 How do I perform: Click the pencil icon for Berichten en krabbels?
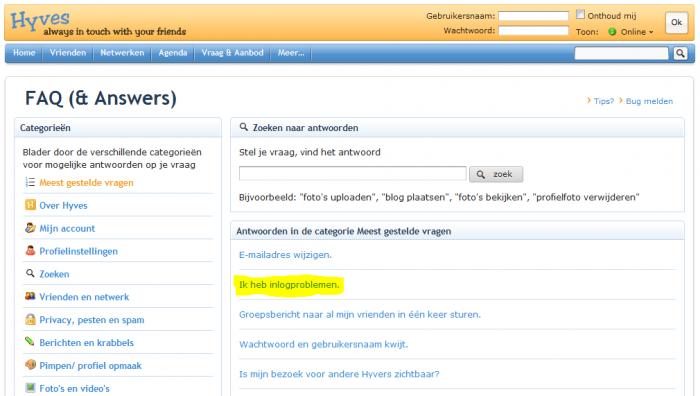pos(30,342)
